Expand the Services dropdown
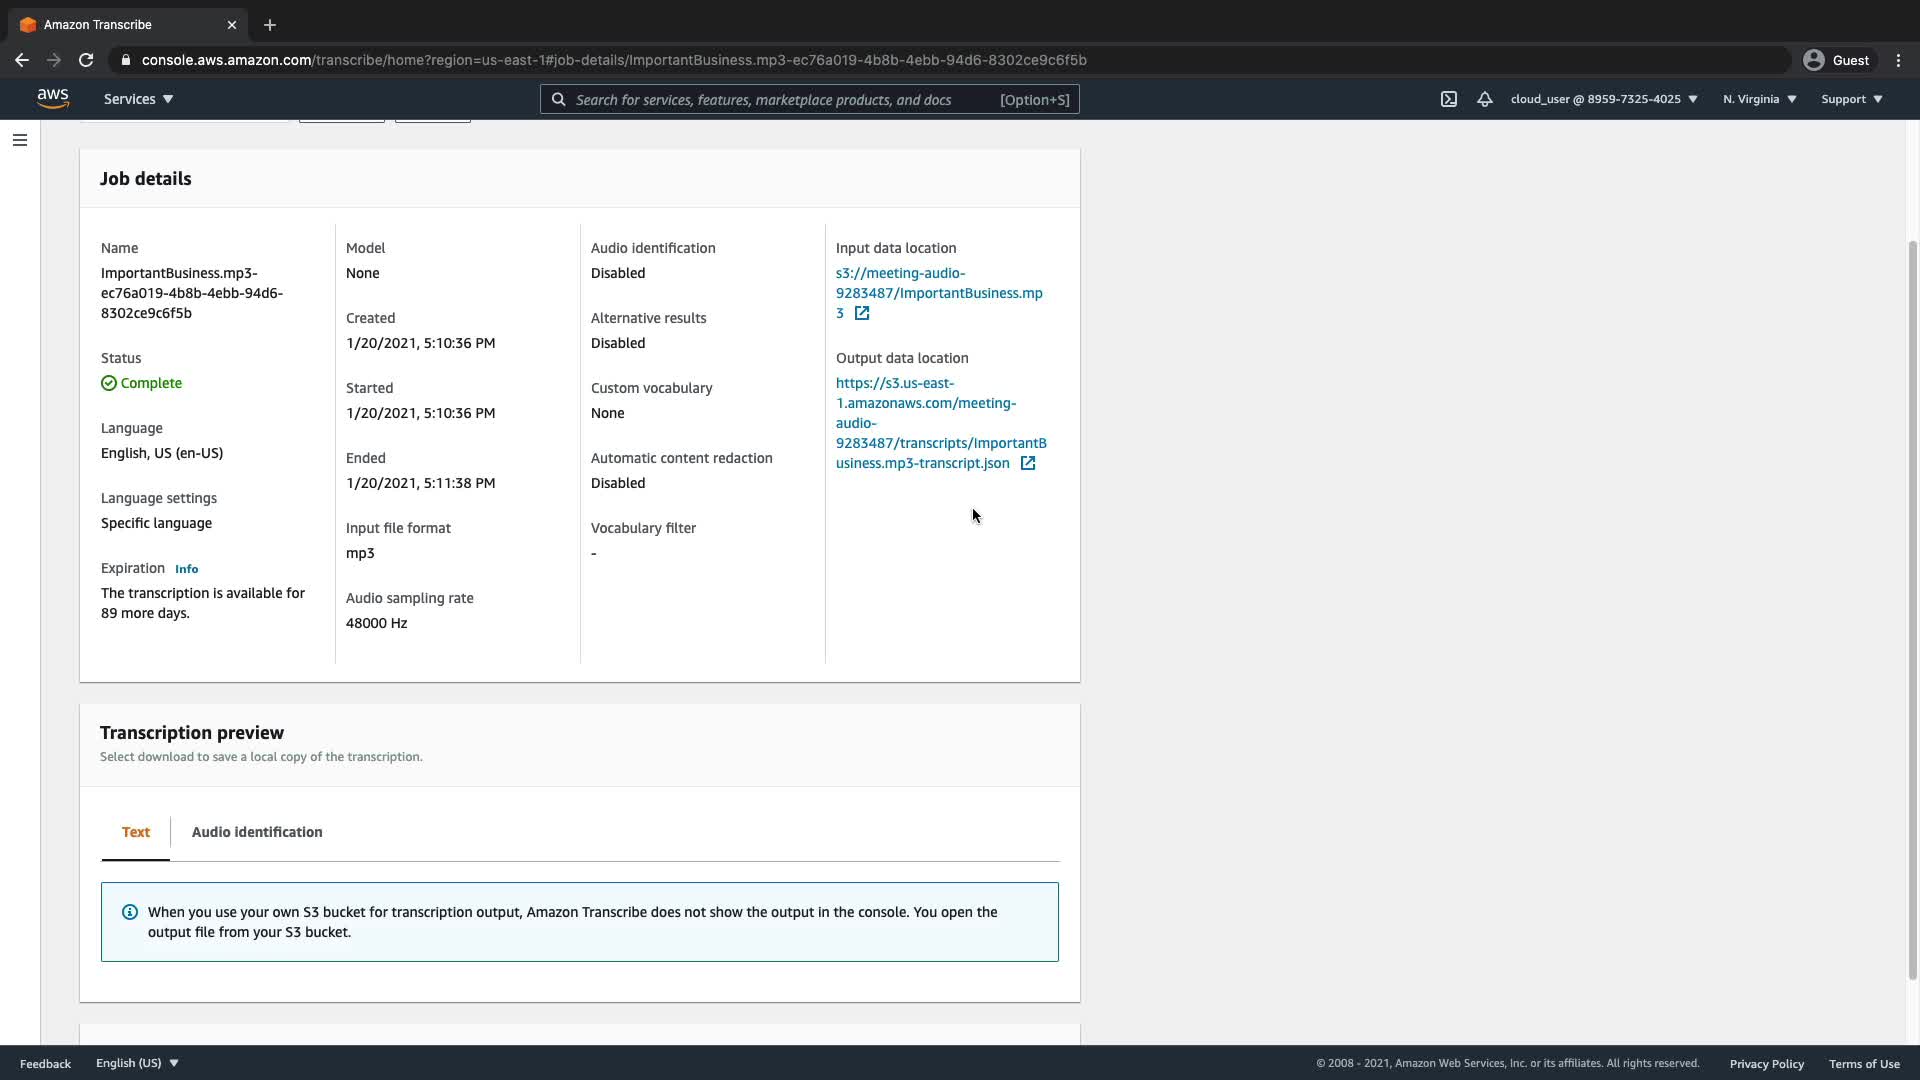The height and width of the screenshot is (1080, 1920). point(138,99)
